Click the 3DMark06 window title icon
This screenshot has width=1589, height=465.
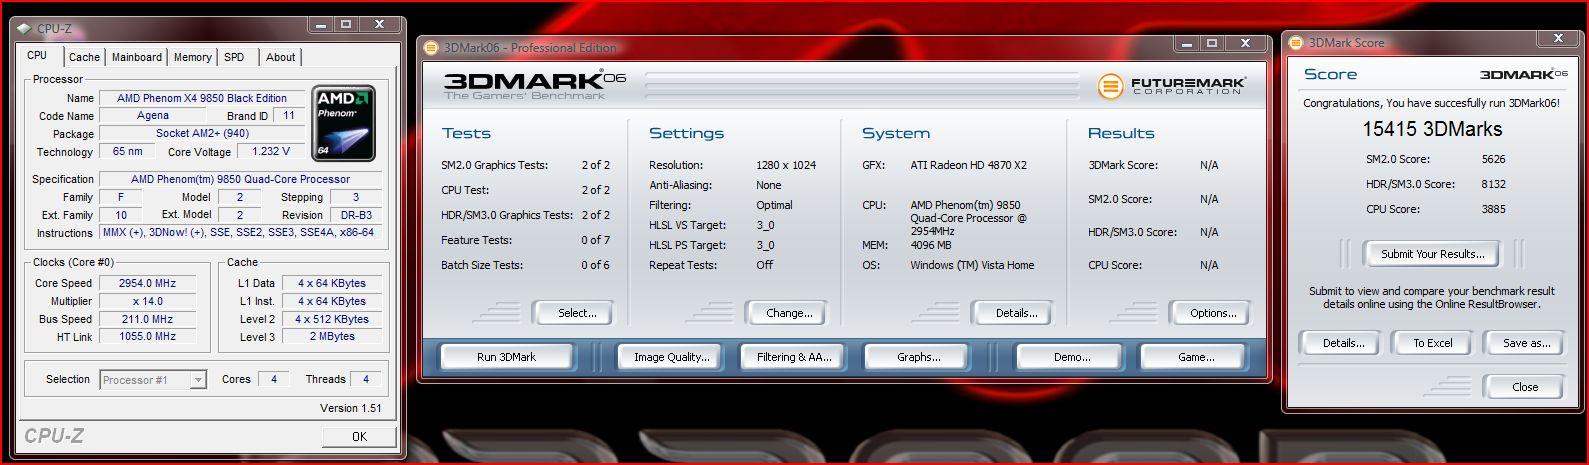(x=431, y=47)
